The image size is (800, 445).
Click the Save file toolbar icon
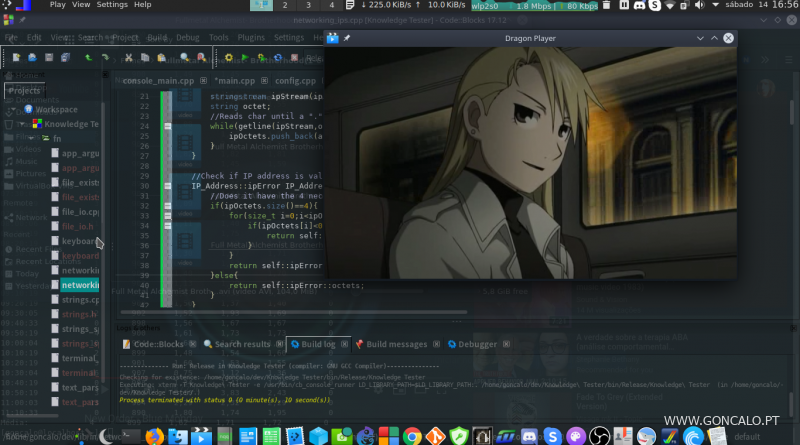coord(50,58)
